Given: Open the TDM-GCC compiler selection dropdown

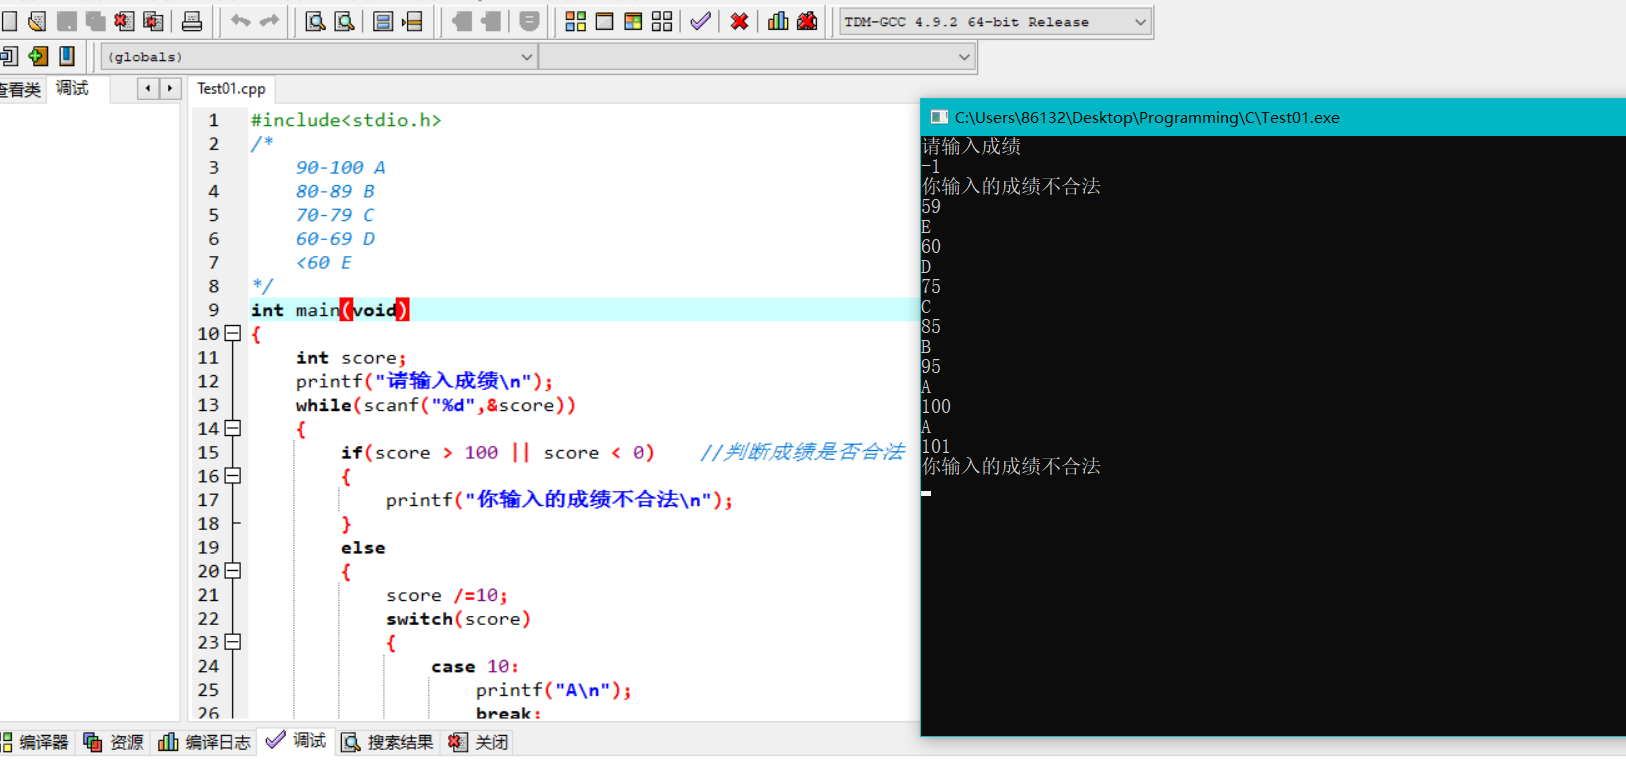Looking at the screenshot, I should (996, 22).
